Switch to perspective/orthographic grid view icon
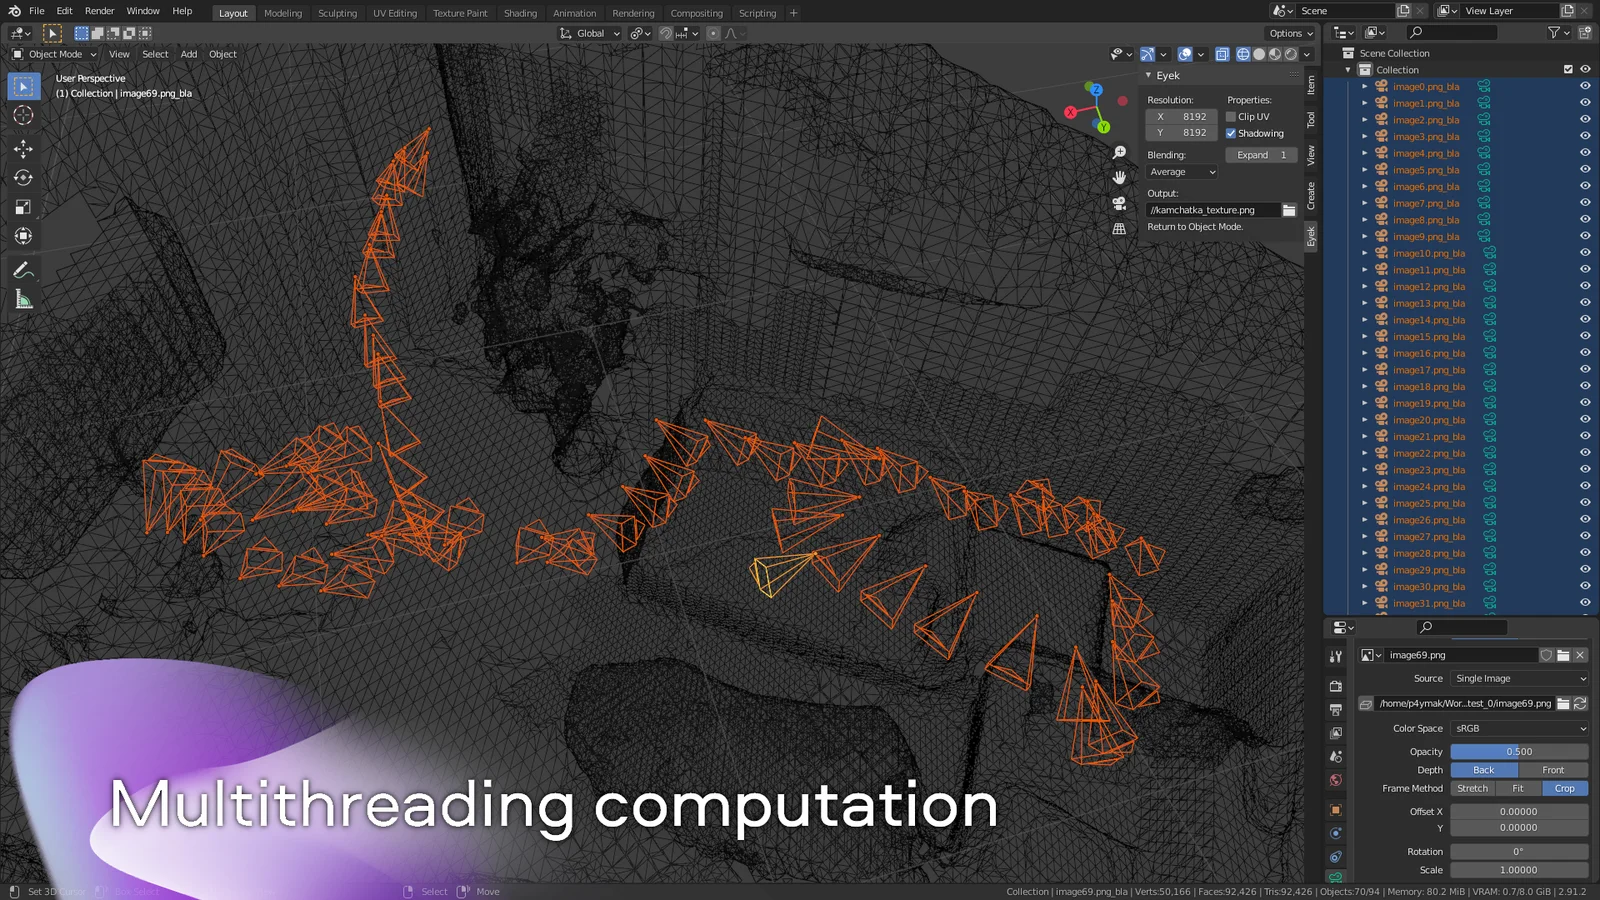1600x900 pixels. [x=1119, y=229]
